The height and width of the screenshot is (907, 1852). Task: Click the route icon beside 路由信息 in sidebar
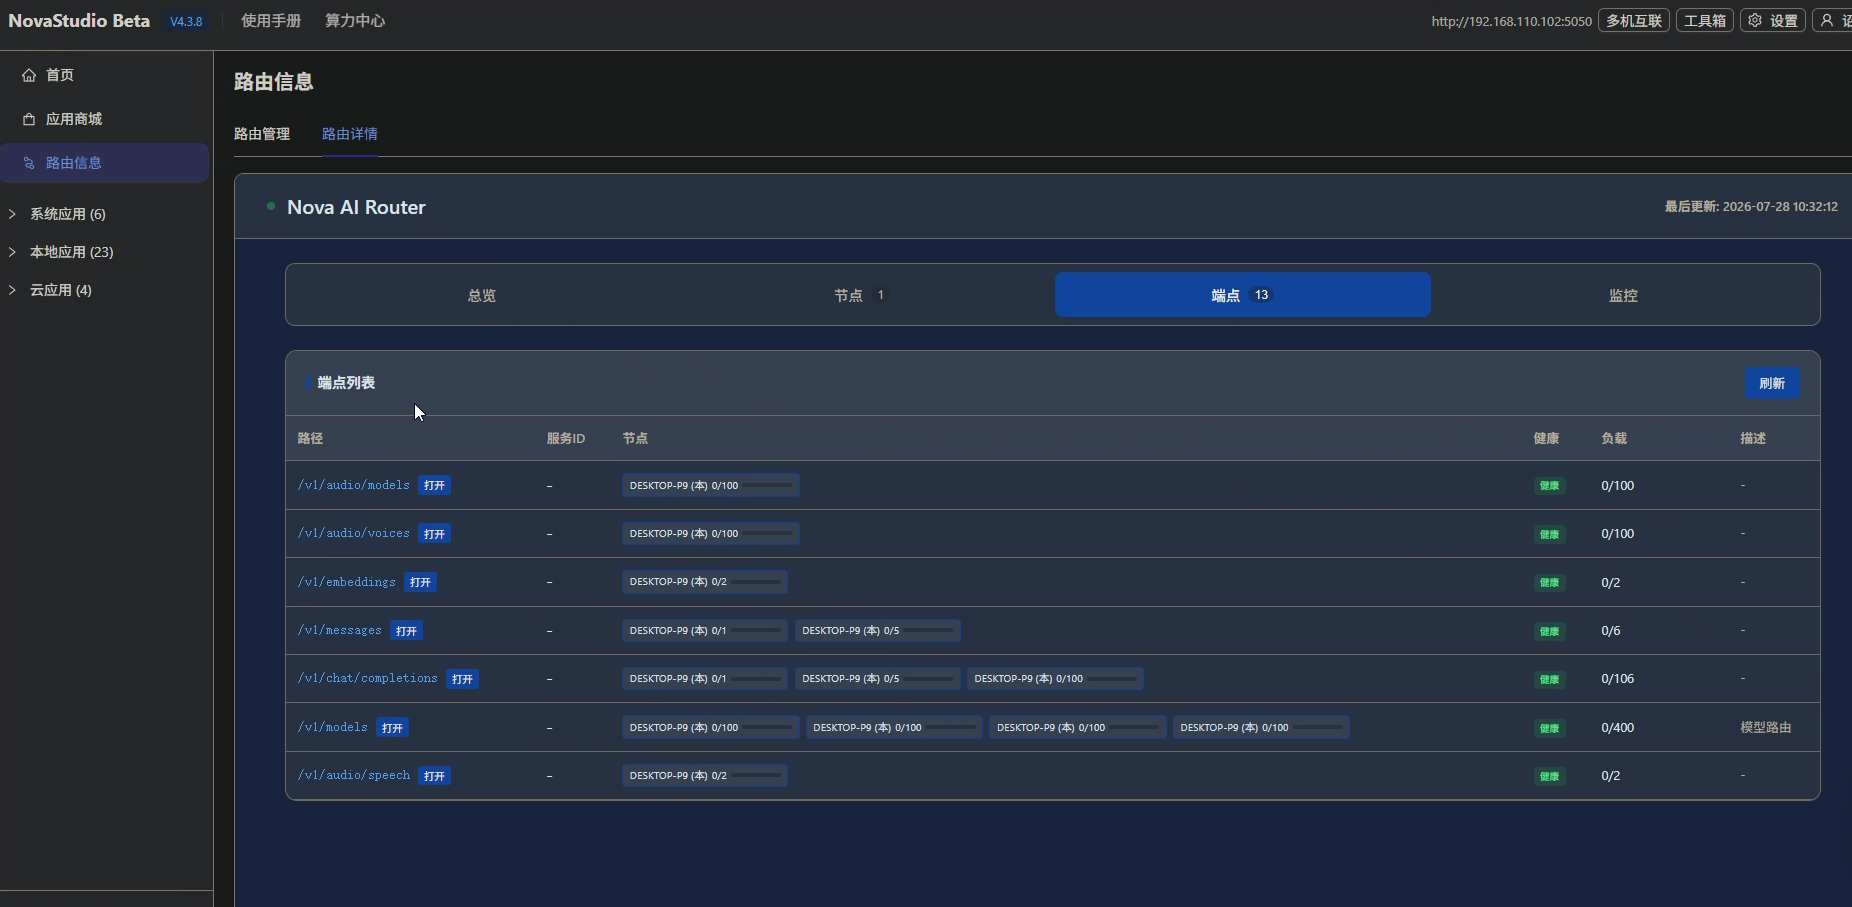(29, 163)
